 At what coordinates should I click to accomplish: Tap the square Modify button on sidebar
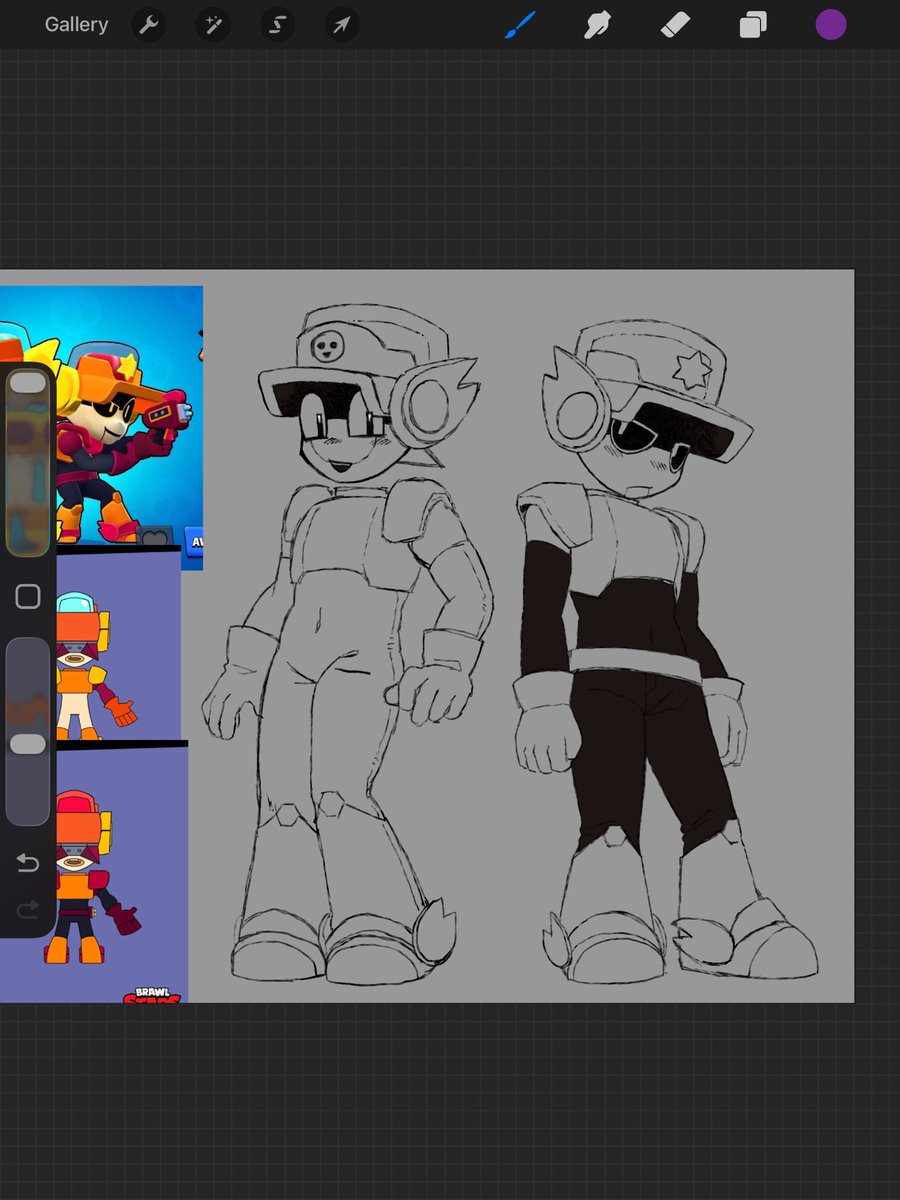coord(28,597)
